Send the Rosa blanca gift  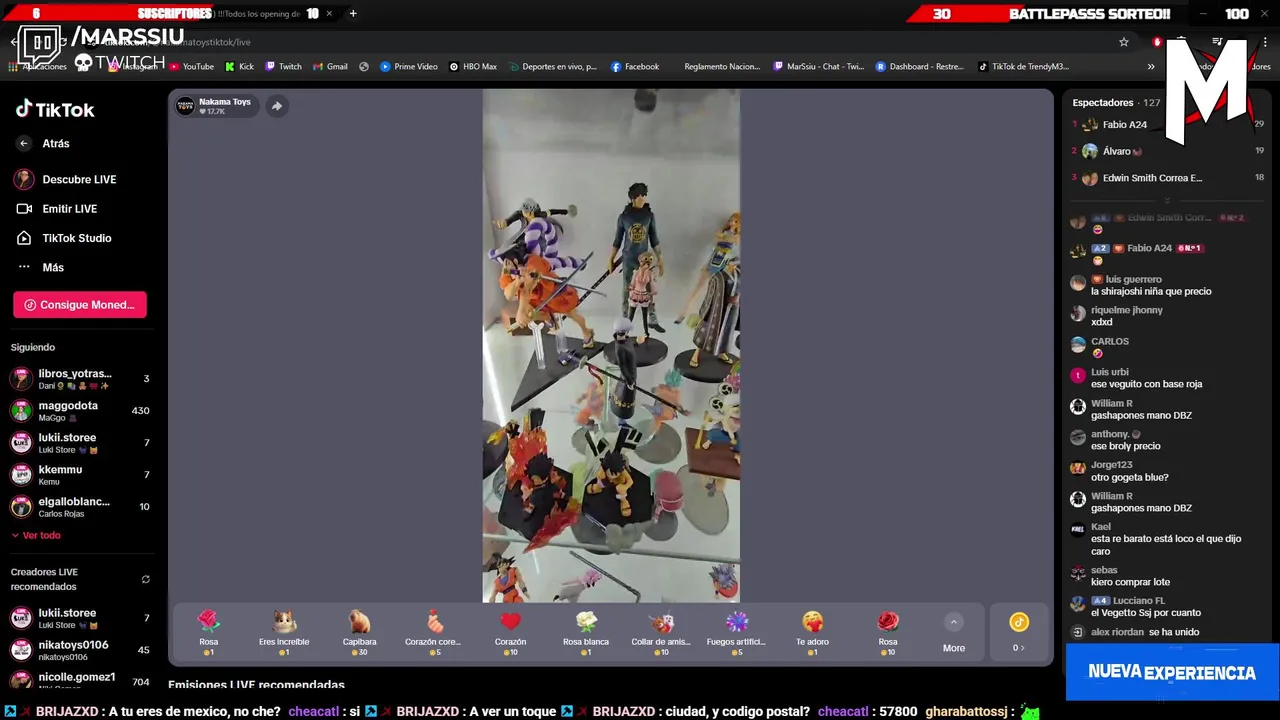(586, 632)
